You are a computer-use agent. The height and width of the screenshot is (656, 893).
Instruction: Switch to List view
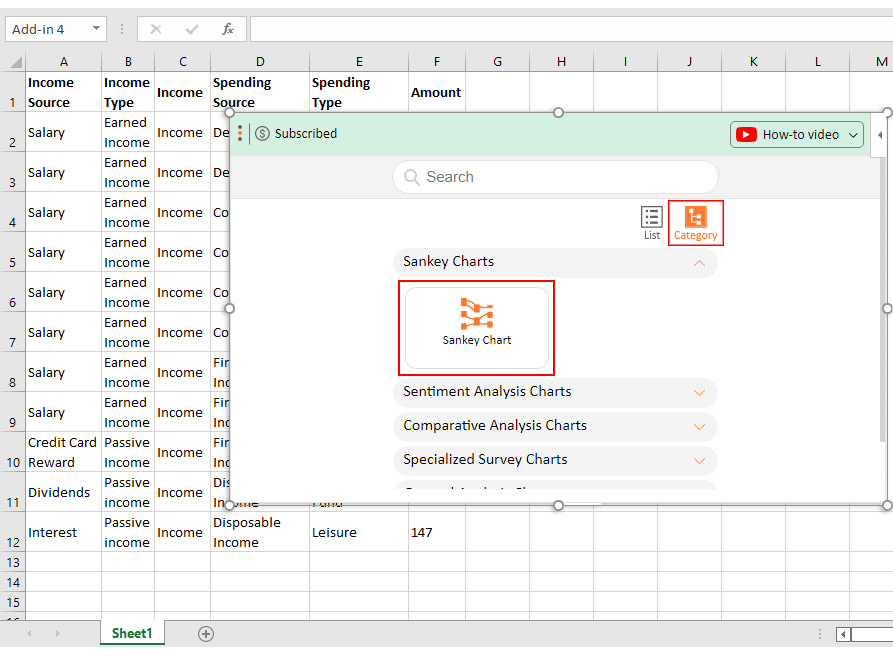652,223
